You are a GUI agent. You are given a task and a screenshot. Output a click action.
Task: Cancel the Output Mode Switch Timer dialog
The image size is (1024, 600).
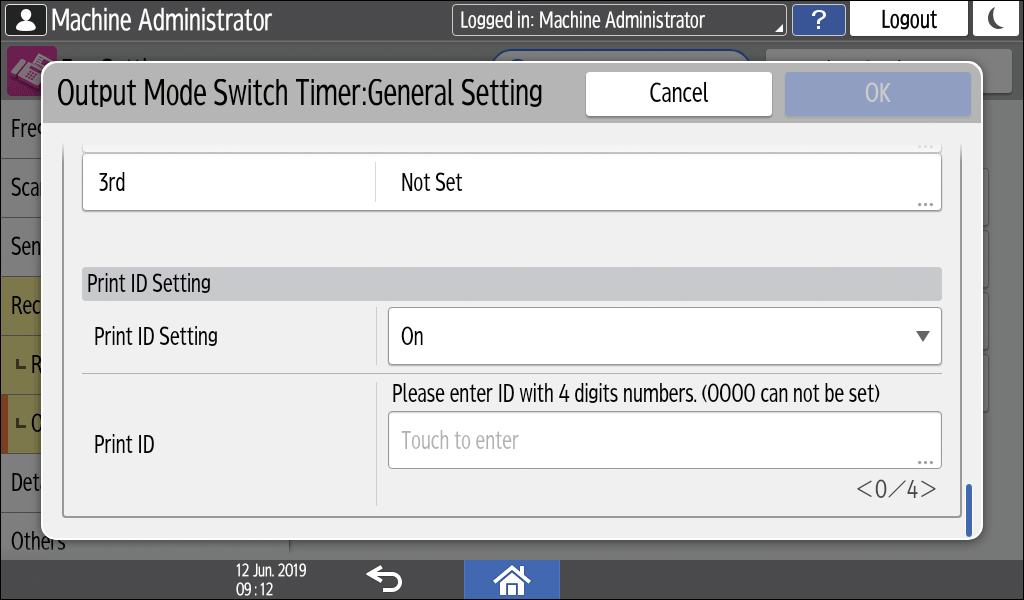[x=678, y=93]
